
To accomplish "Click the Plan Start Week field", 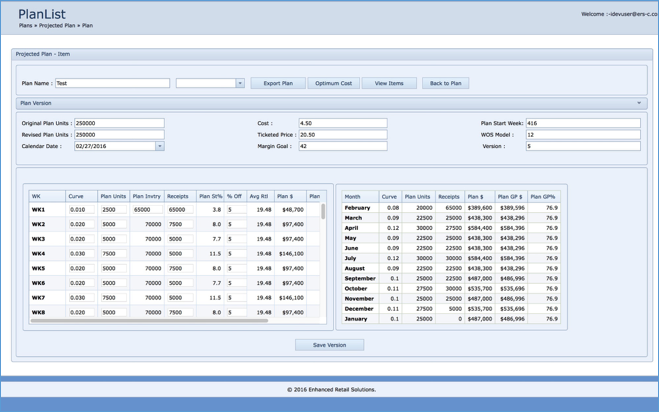I will tap(582, 124).
